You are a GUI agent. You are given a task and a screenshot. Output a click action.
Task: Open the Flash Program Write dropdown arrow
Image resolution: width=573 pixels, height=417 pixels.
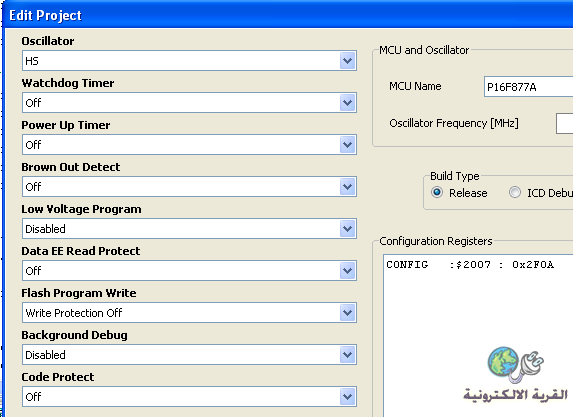(x=348, y=313)
